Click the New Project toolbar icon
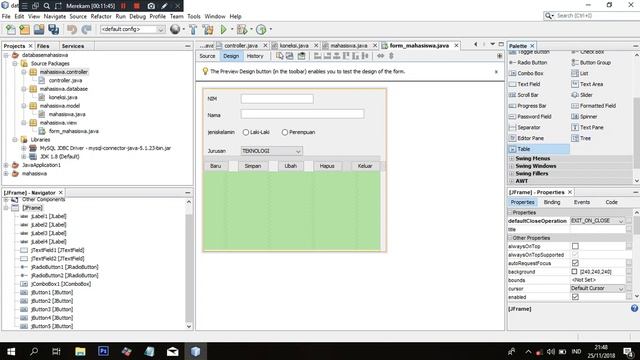Viewport: 640px width, 360px height. pyautogui.click(x=24, y=29)
